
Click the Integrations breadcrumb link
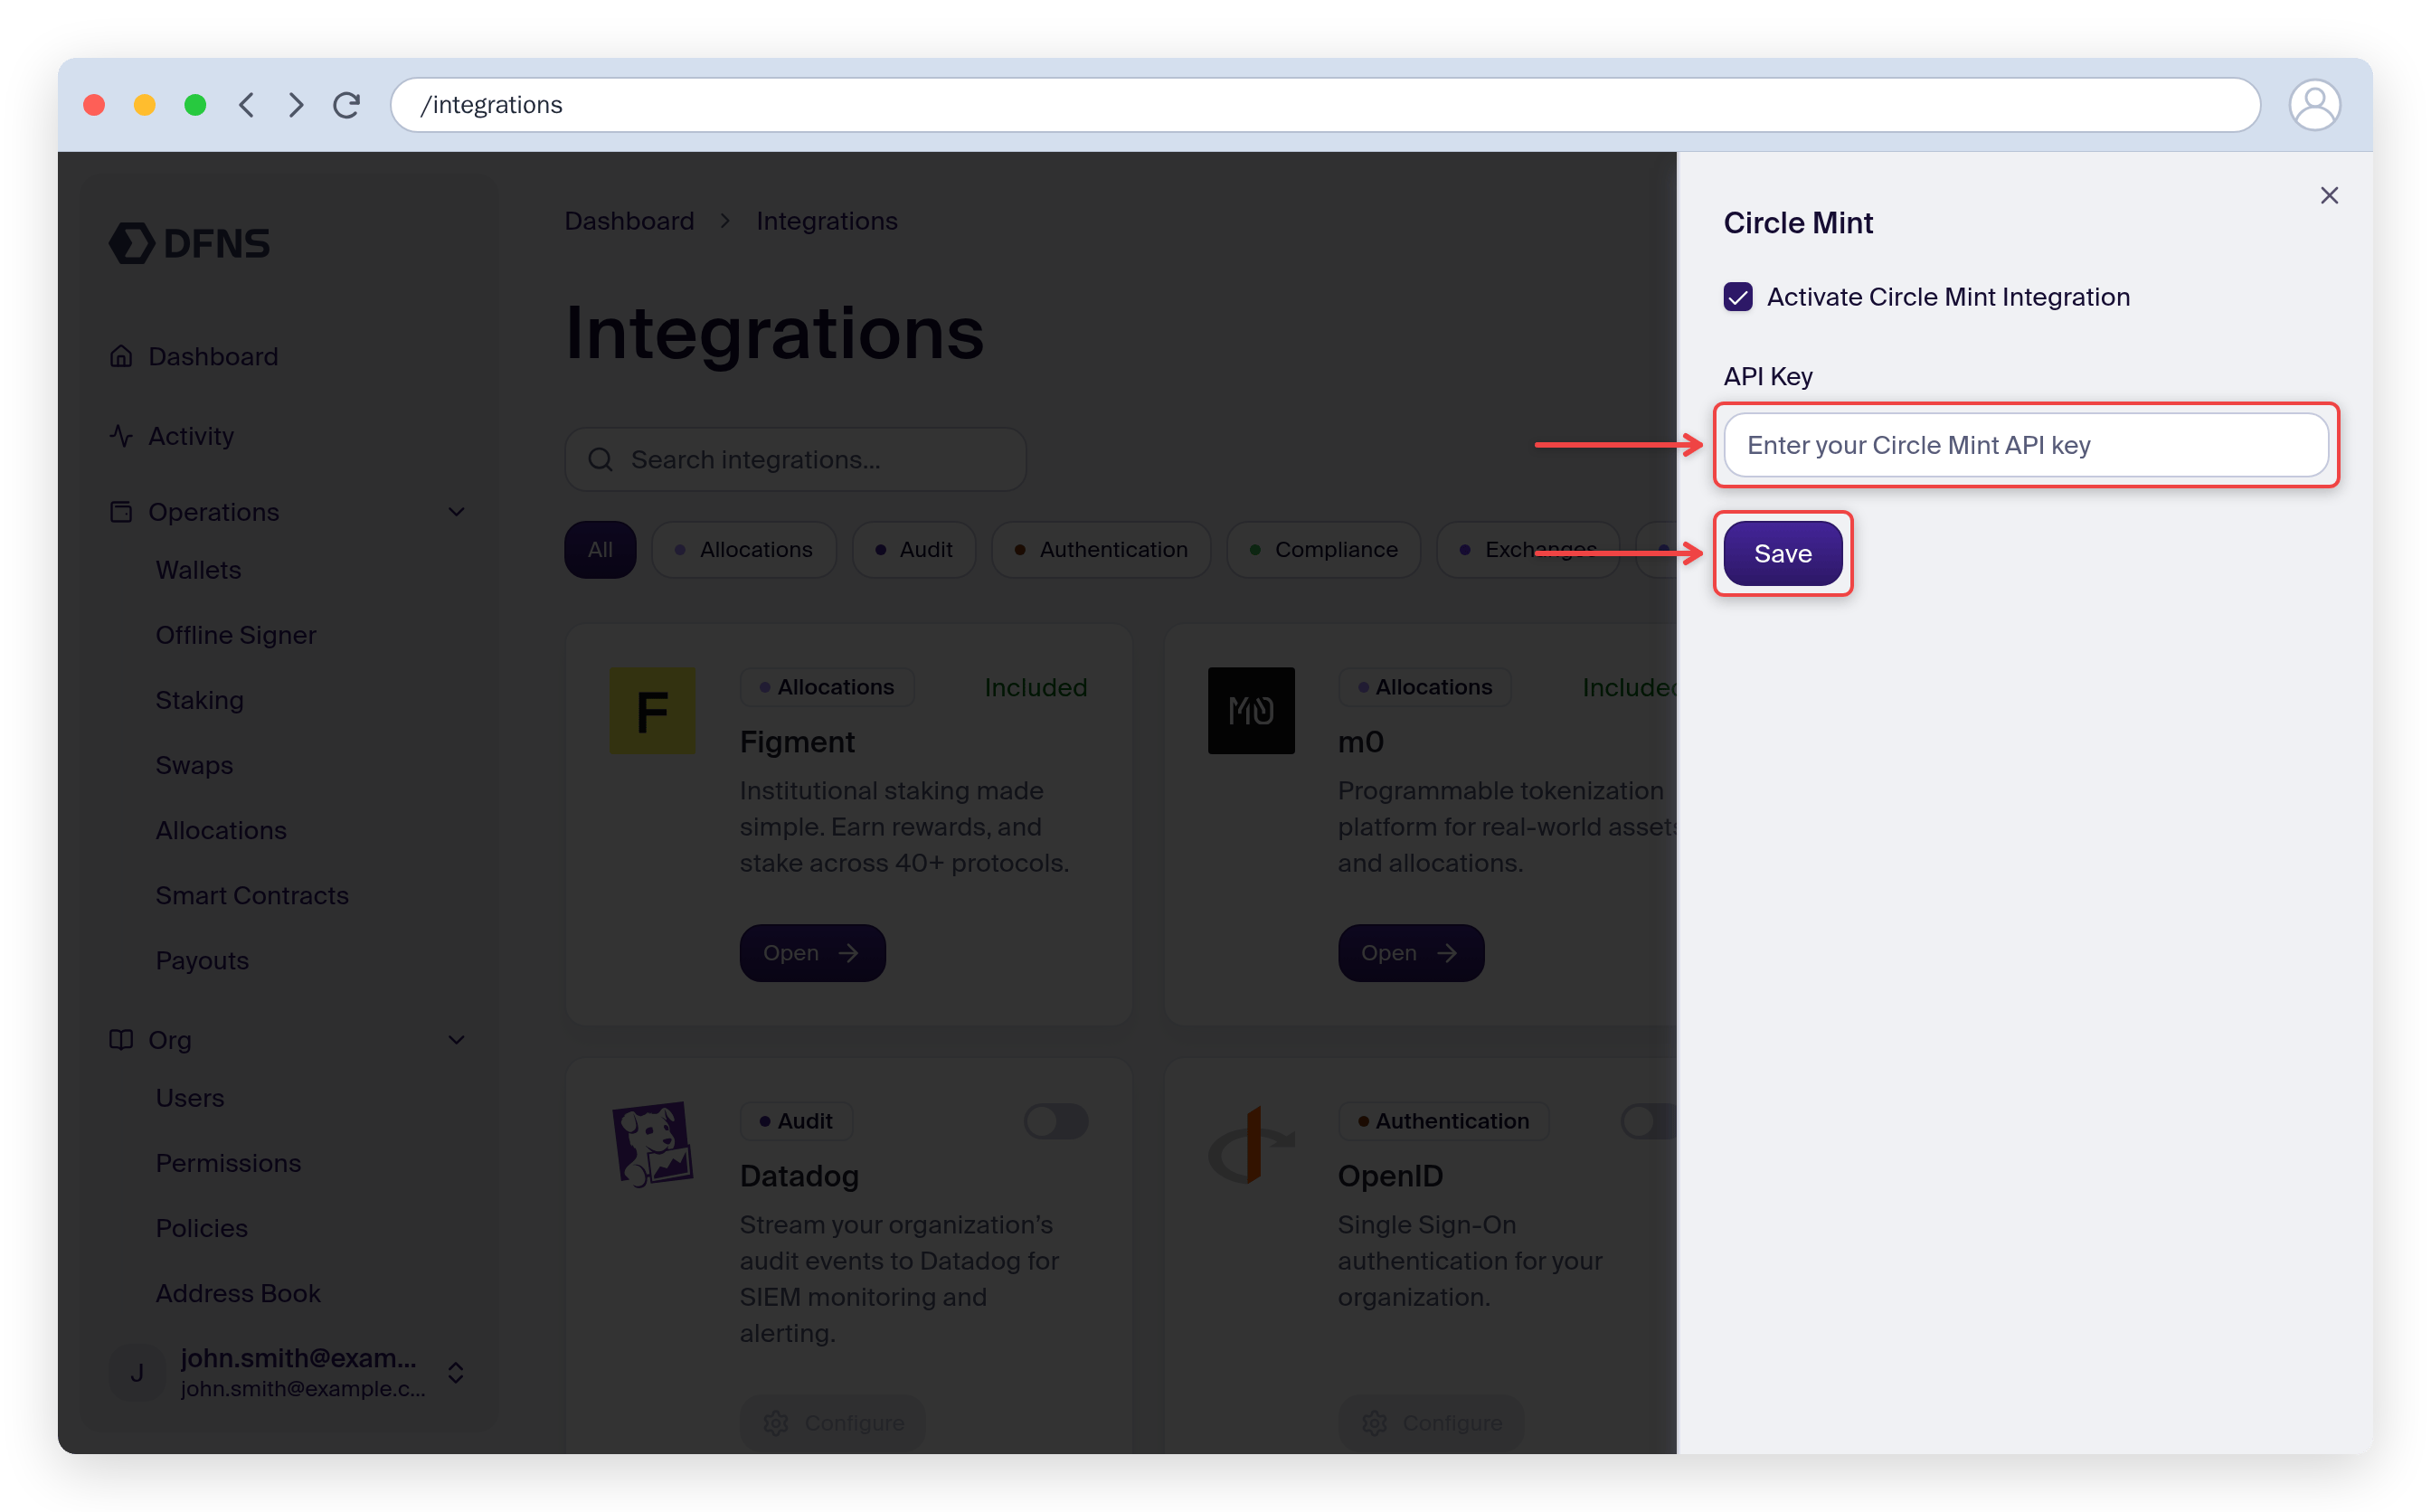point(827,221)
